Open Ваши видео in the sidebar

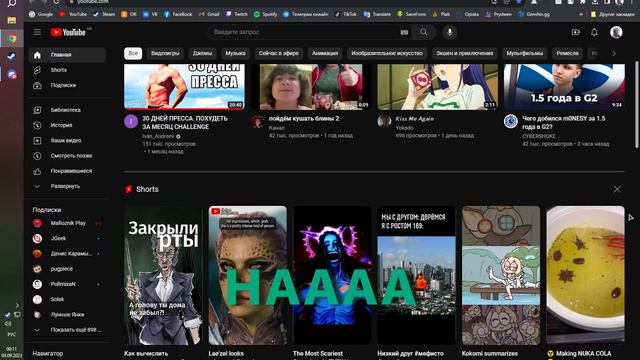point(67,140)
